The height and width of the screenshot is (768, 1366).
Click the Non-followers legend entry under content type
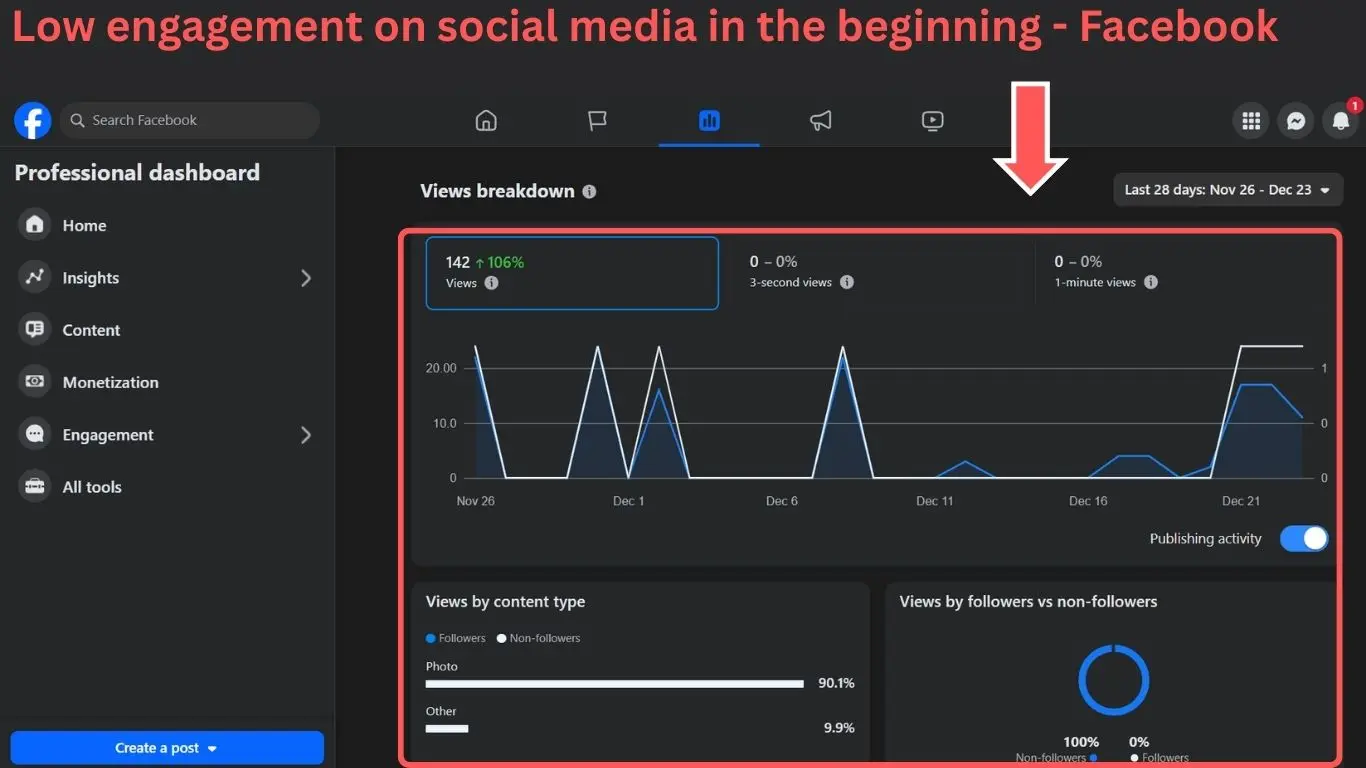pos(539,638)
